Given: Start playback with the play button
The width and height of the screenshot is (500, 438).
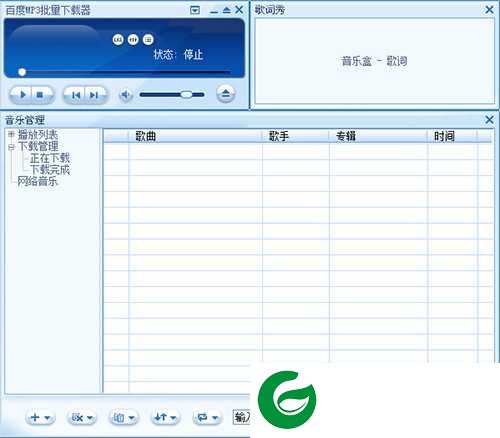Looking at the screenshot, I should (x=22, y=95).
